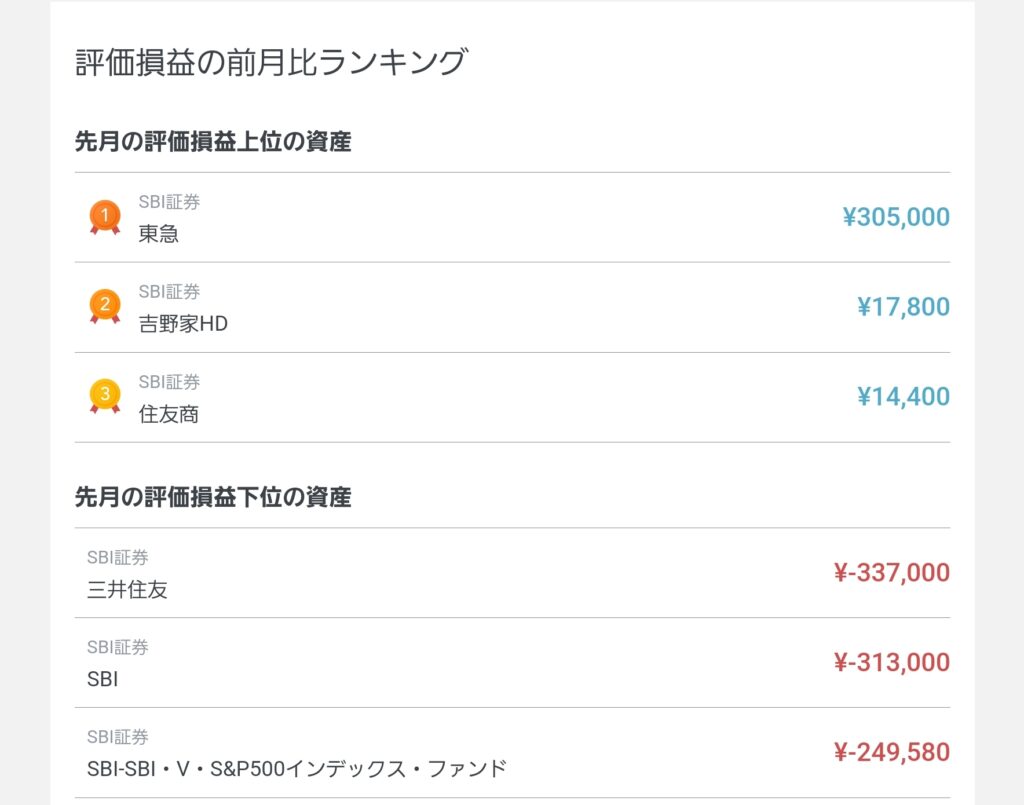Click the 評価損益の前月比ランキング title
This screenshot has height=805, width=1024.
[271, 62]
